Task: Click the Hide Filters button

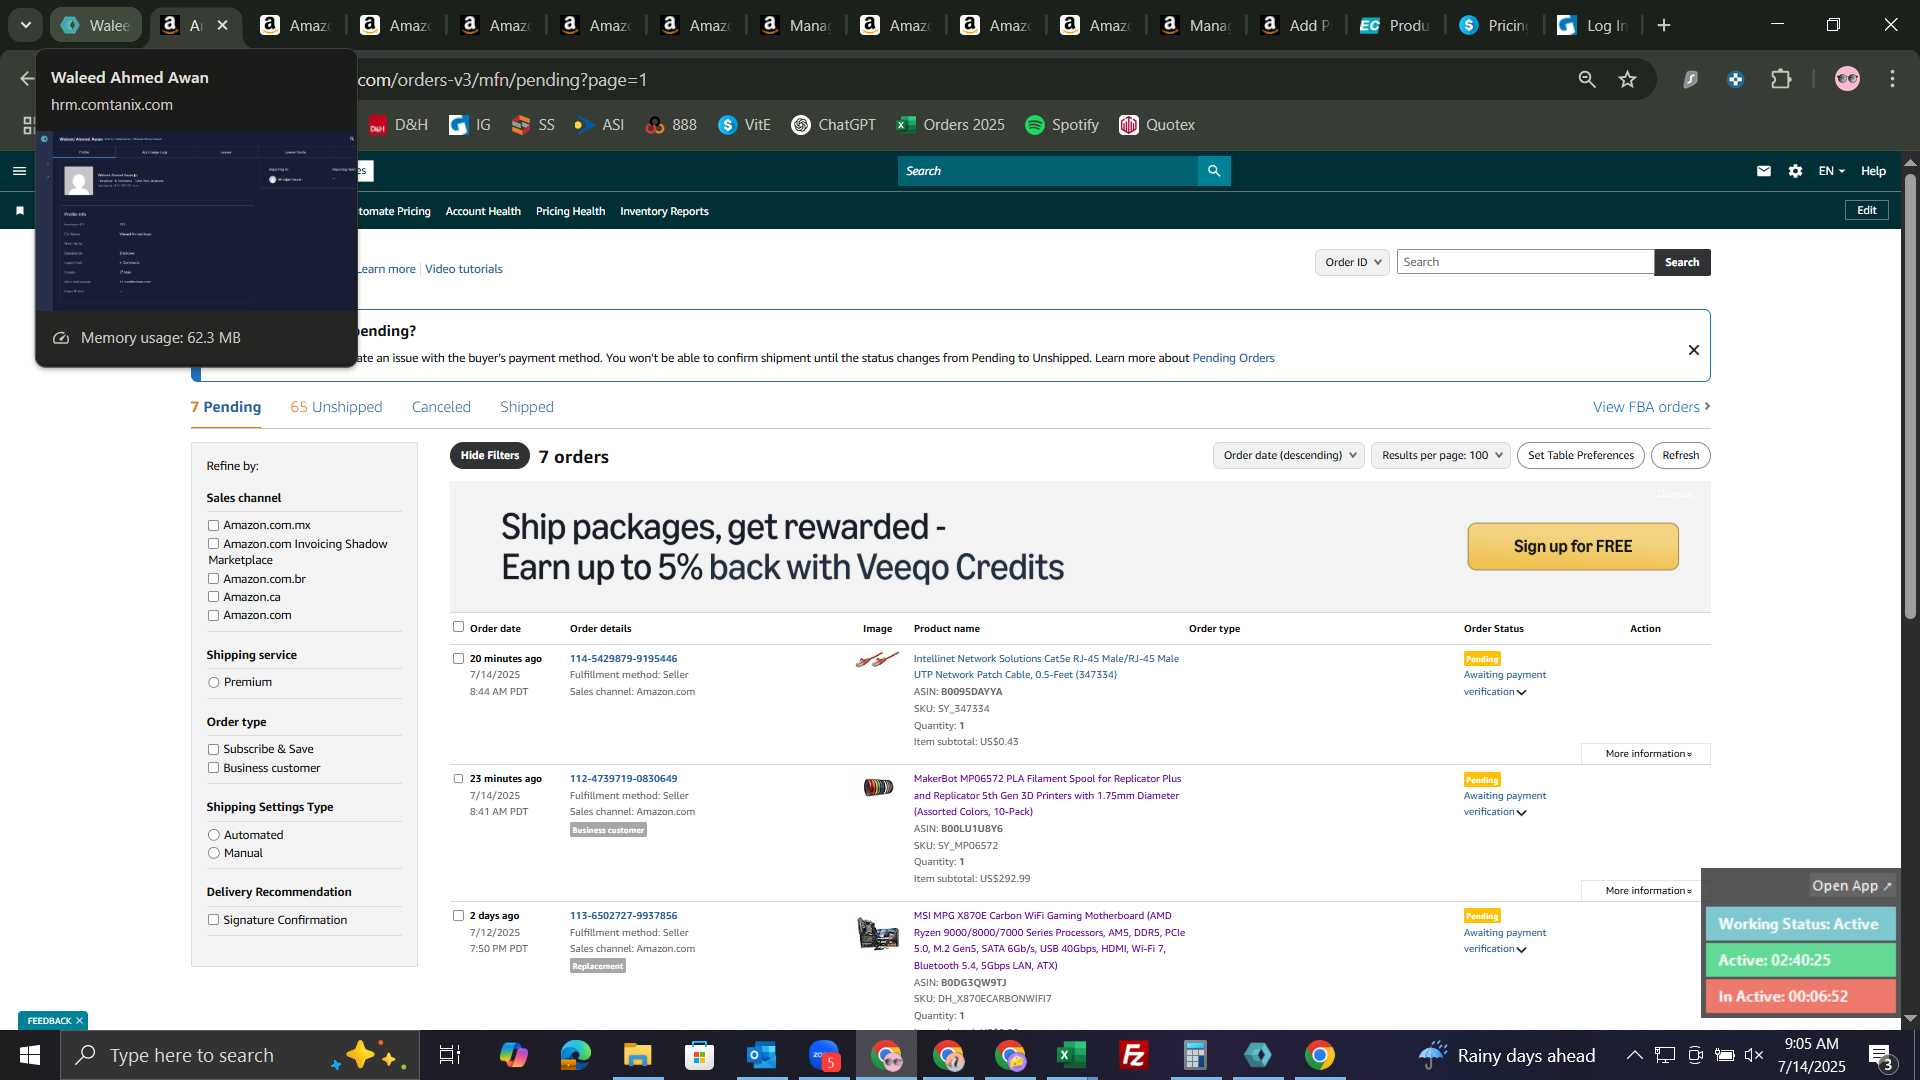Action: (x=490, y=455)
